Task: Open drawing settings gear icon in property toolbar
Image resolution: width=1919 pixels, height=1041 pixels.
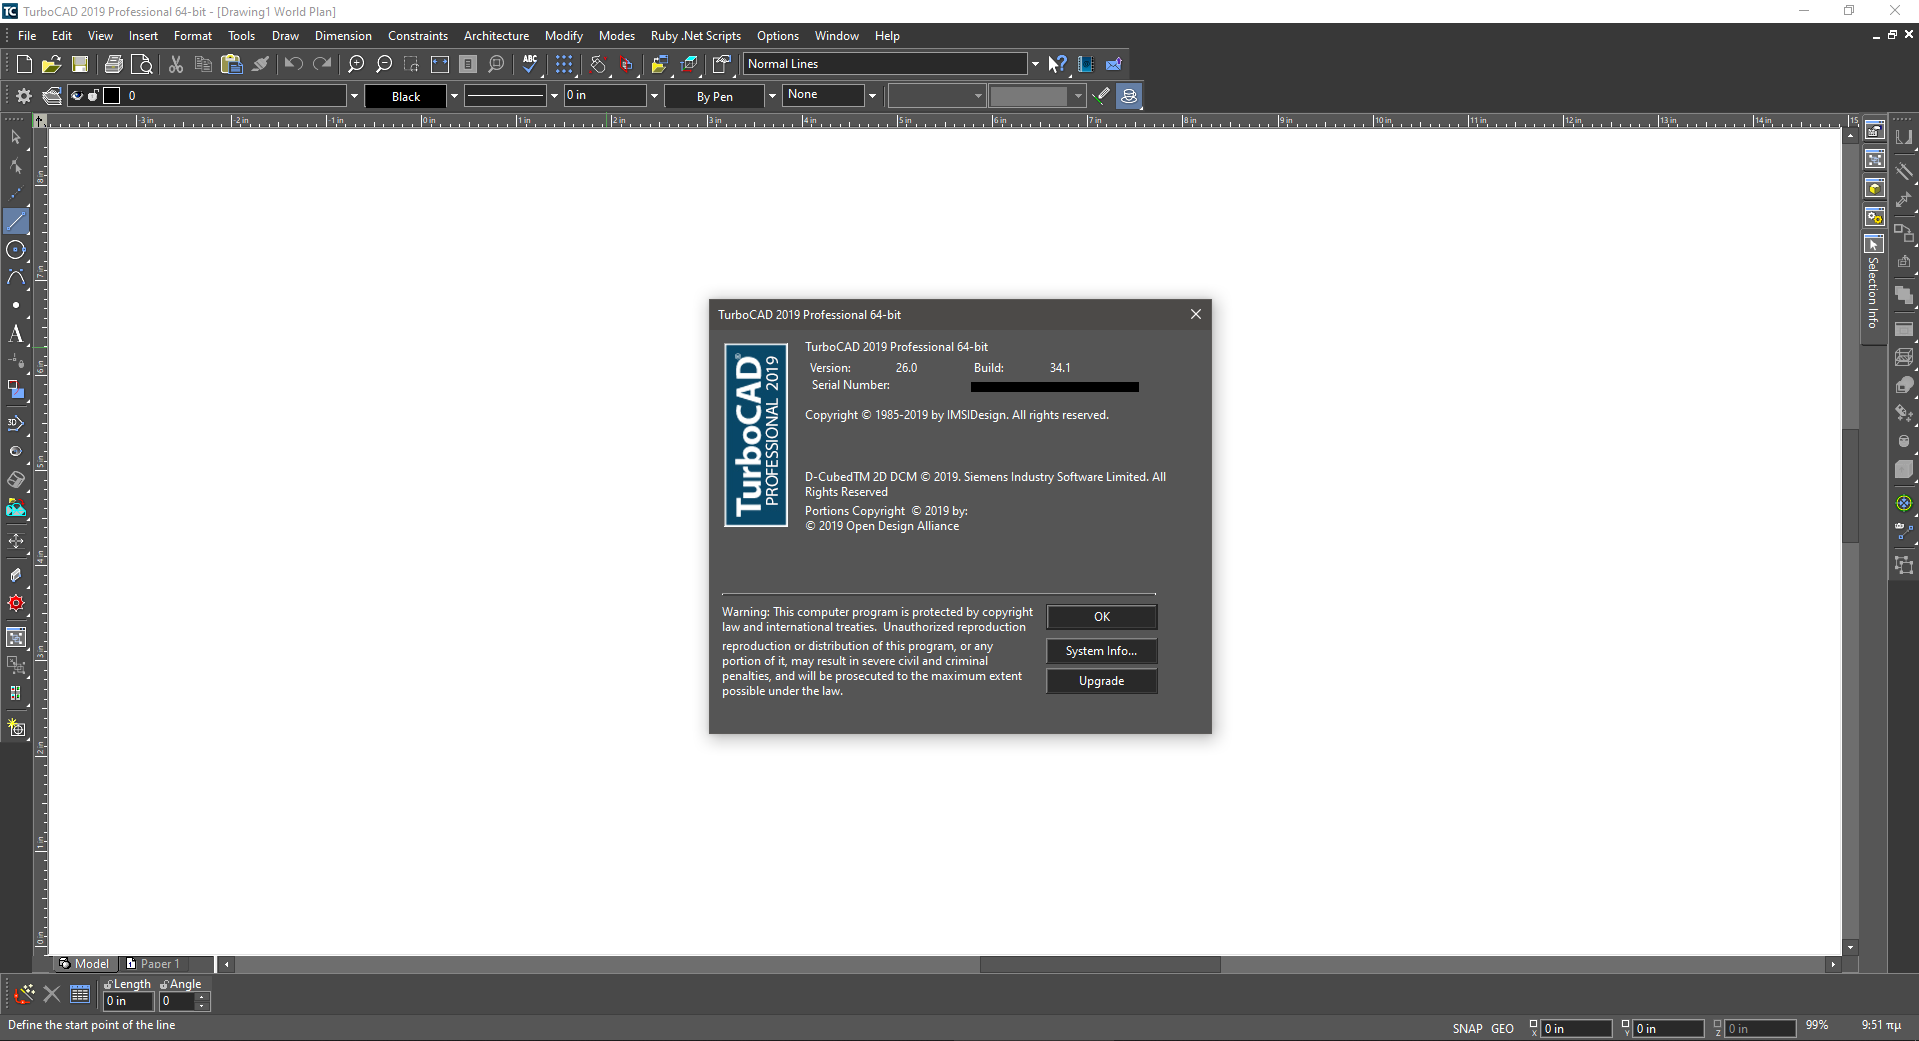Action: 24,96
